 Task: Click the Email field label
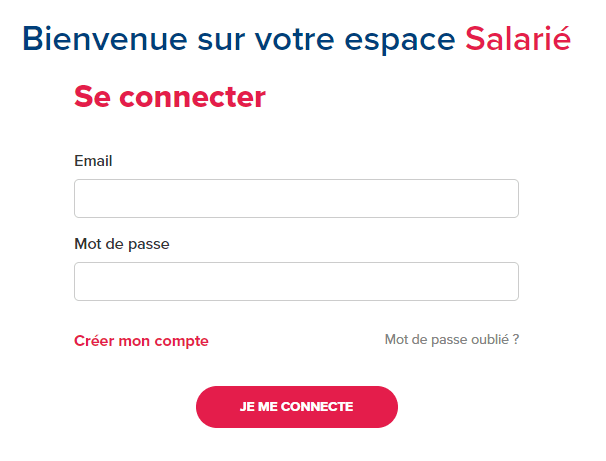[93, 161]
